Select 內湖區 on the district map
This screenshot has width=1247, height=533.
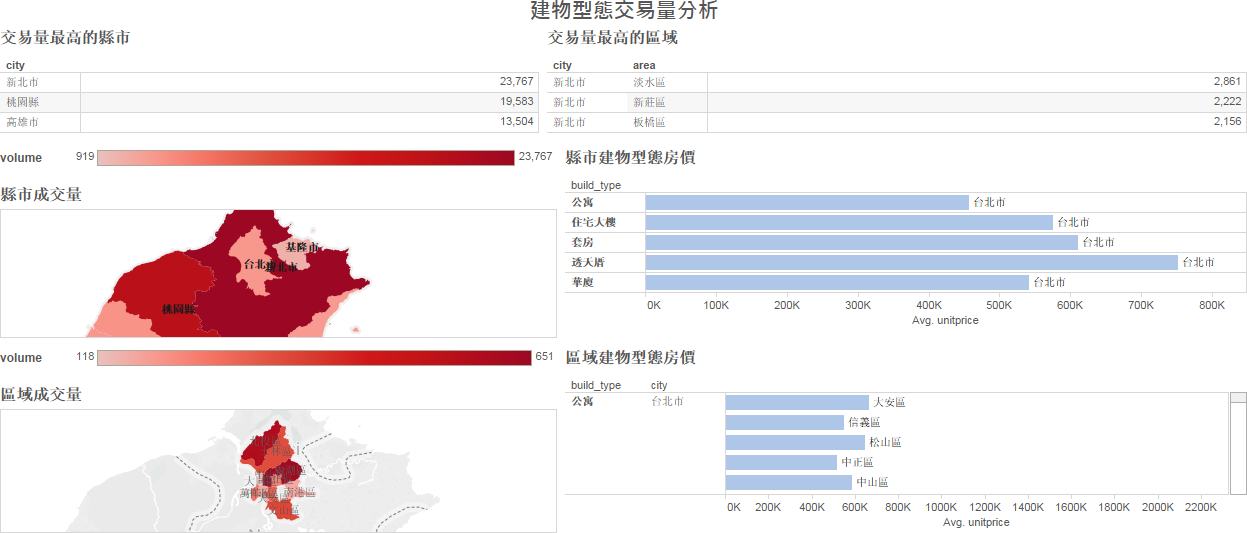tap(288, 470)
